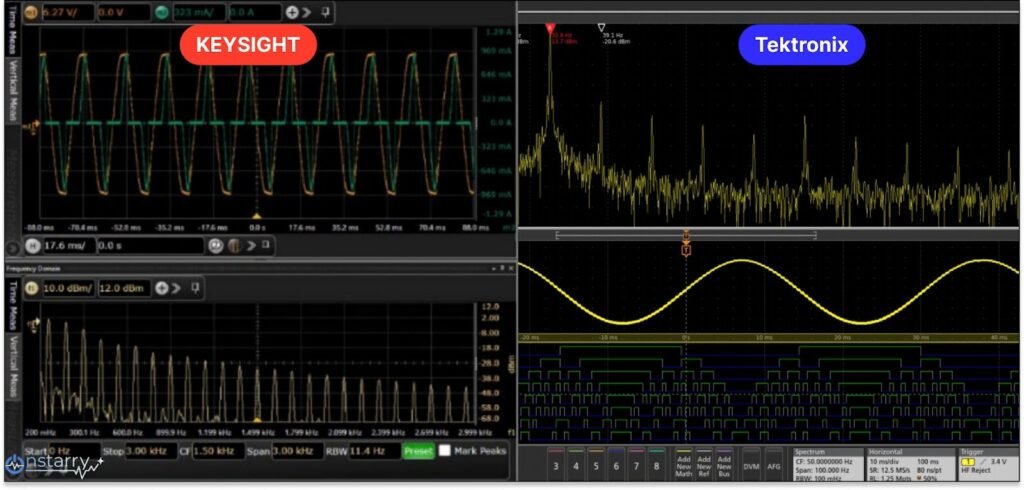Open the Trigger settings badge
The width and height of the screenshot is (1024, 490).
(x=988, y=463)
